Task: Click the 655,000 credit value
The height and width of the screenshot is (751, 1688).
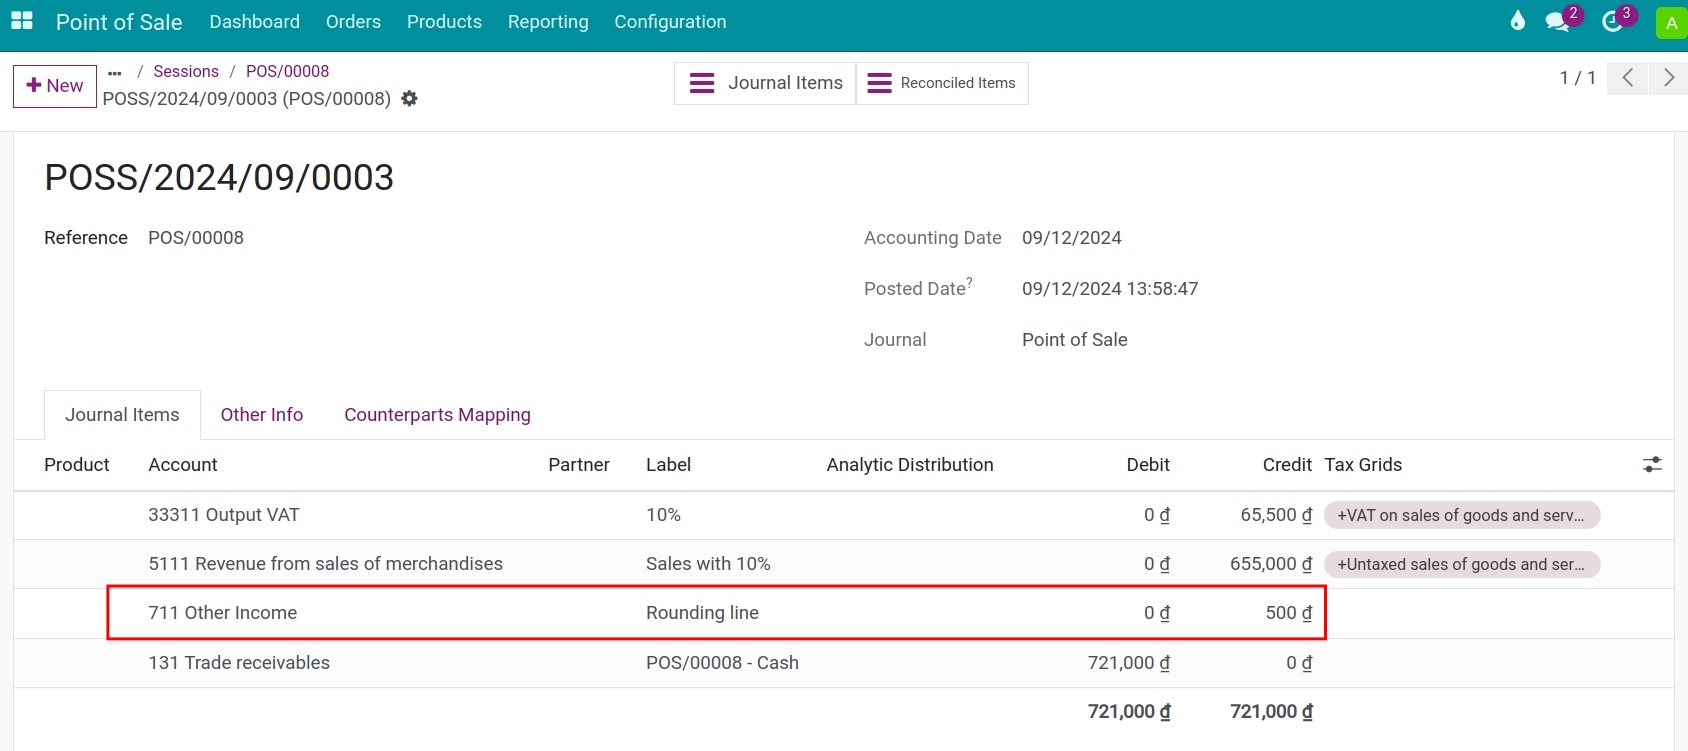Action: tap(1271, 564)
